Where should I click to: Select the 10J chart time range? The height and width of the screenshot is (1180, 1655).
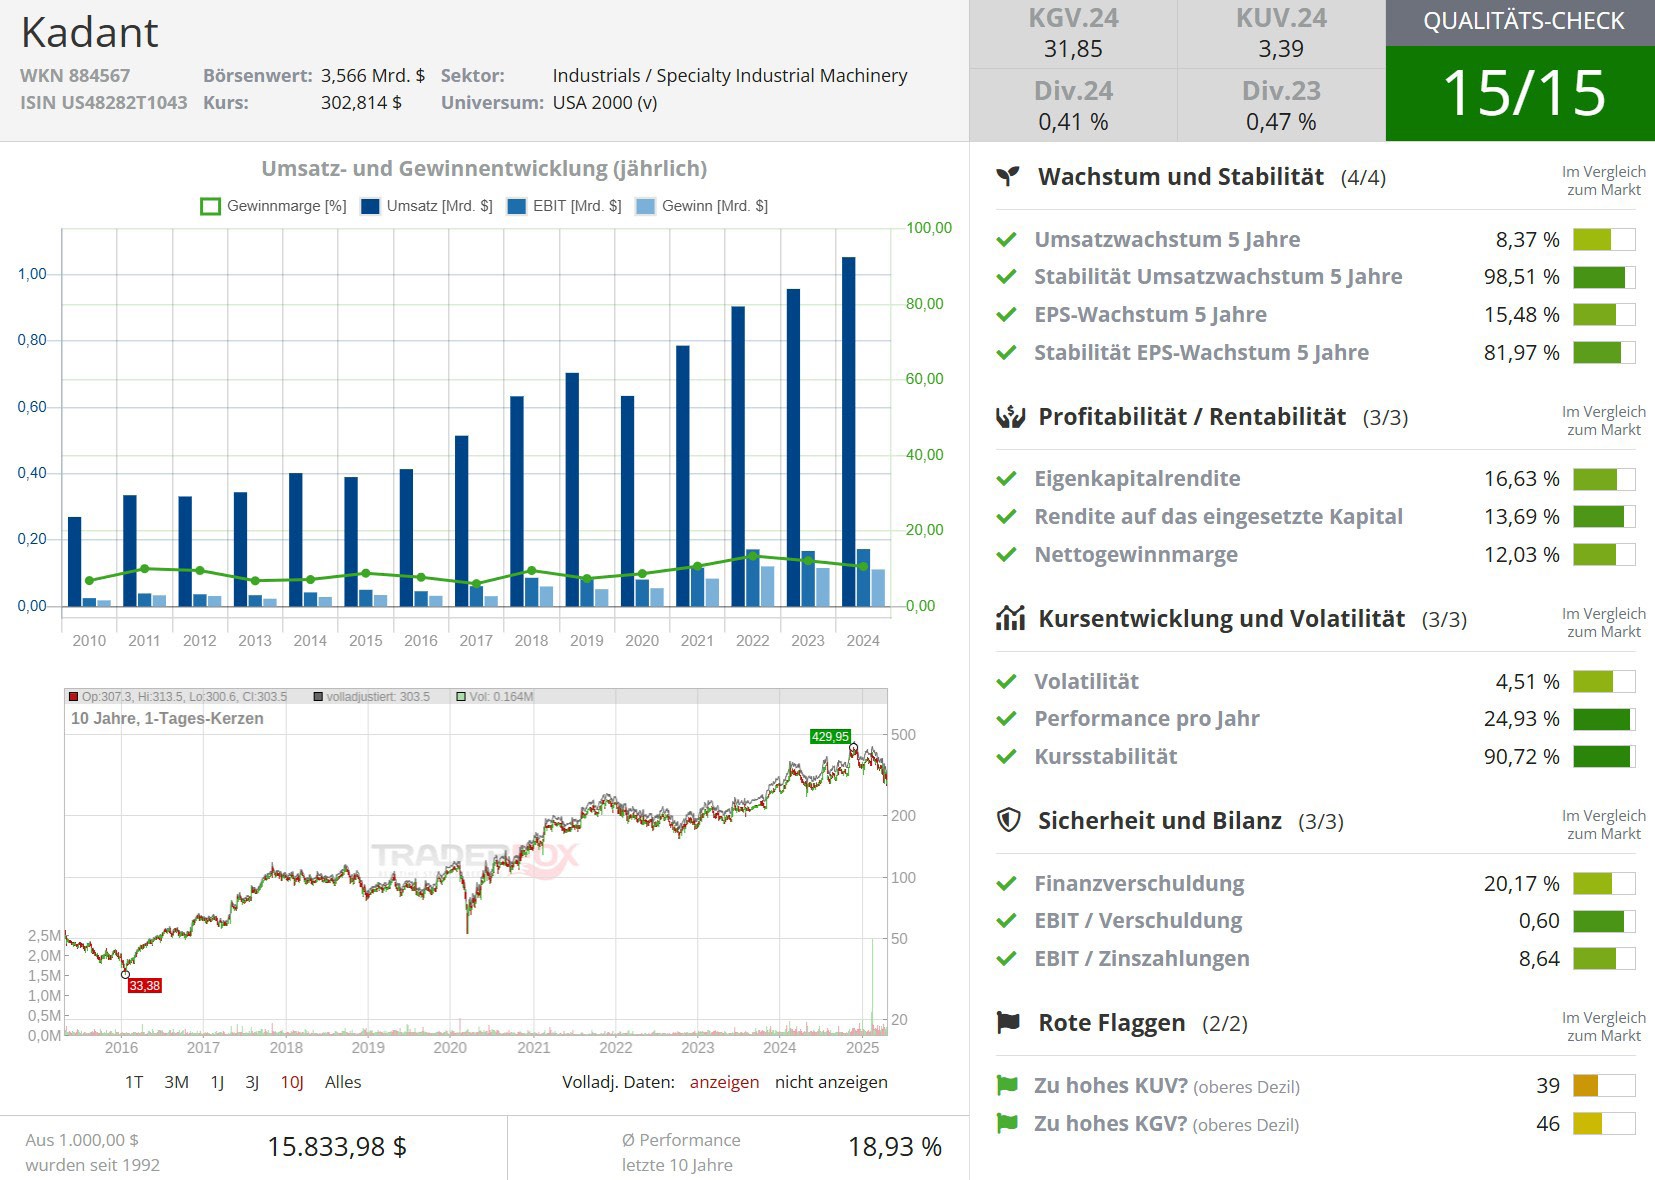[x=292, y=1082]
